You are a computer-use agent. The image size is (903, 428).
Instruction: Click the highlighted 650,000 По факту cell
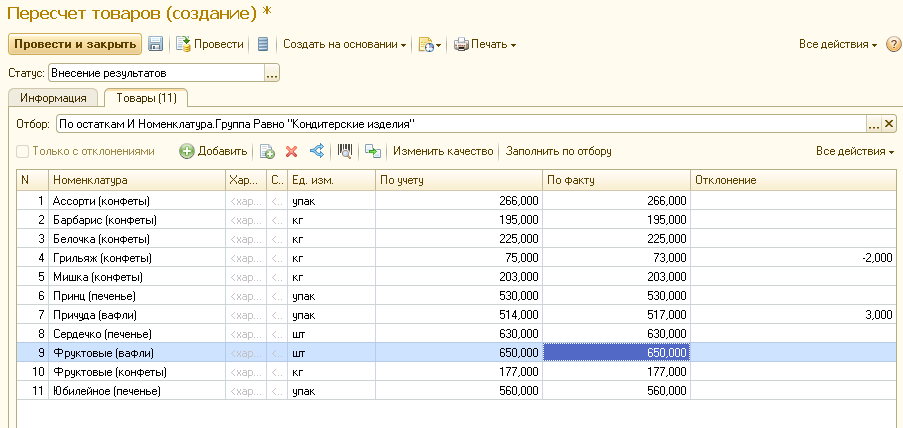coord(616,353)
